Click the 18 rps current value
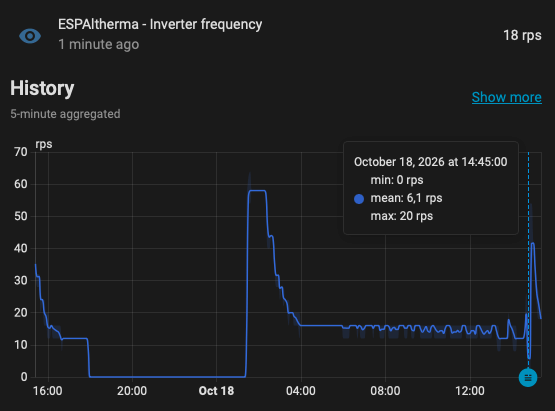This screenshot has width=555, height=411. coord(522,35)
